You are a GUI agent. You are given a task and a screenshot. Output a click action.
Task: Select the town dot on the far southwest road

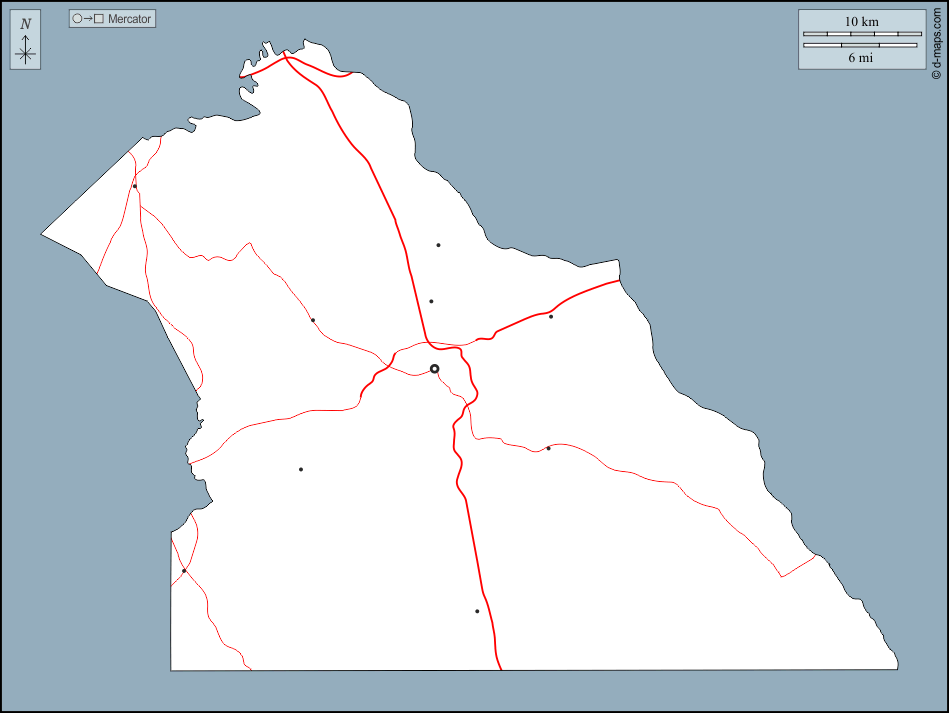point(184,571)
